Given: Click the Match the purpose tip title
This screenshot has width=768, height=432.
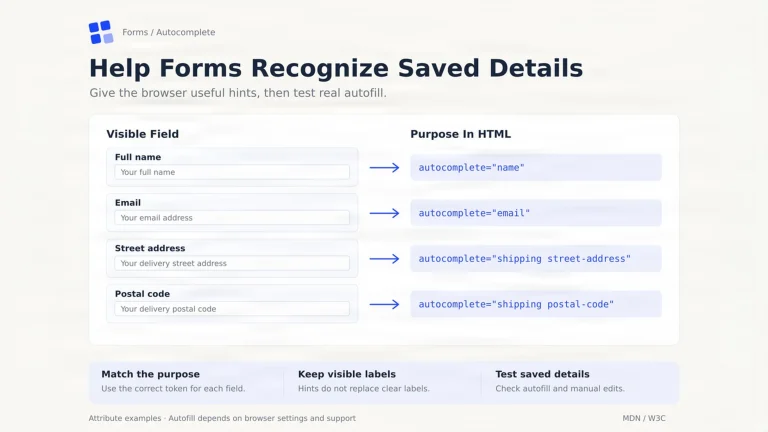Looking at the screenshot, I should [x=150, y=374].
